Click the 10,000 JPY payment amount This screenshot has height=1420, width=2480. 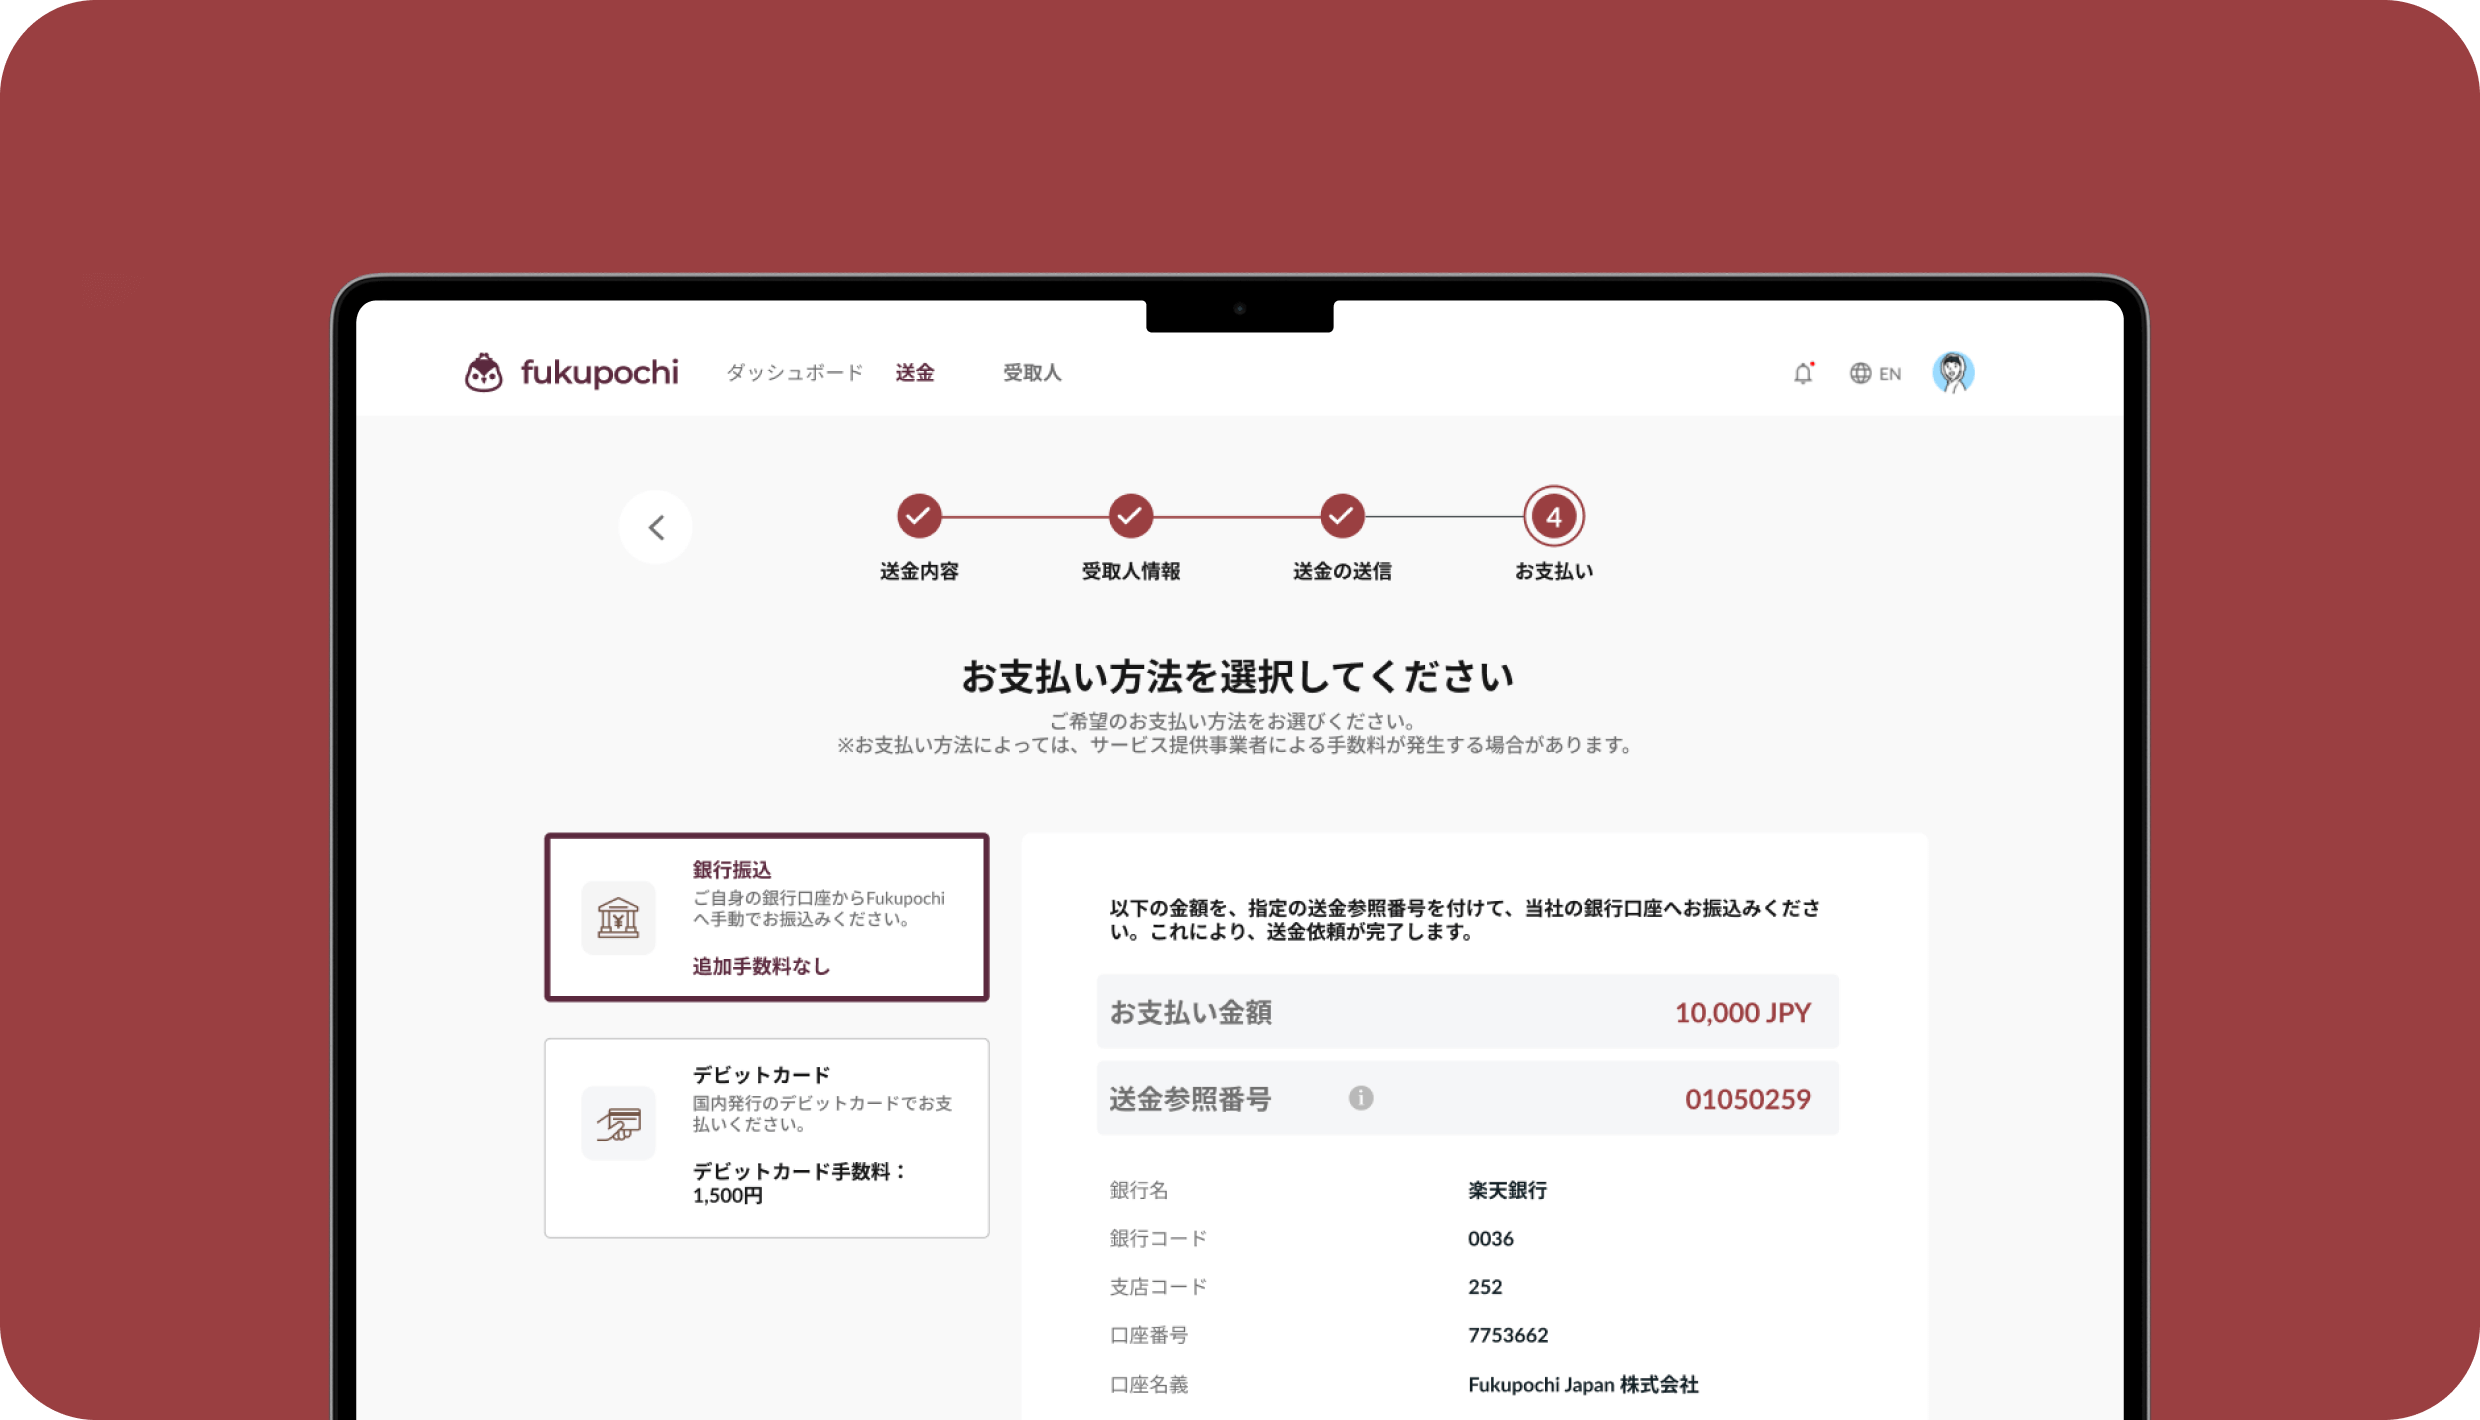pos(1742,1012)
